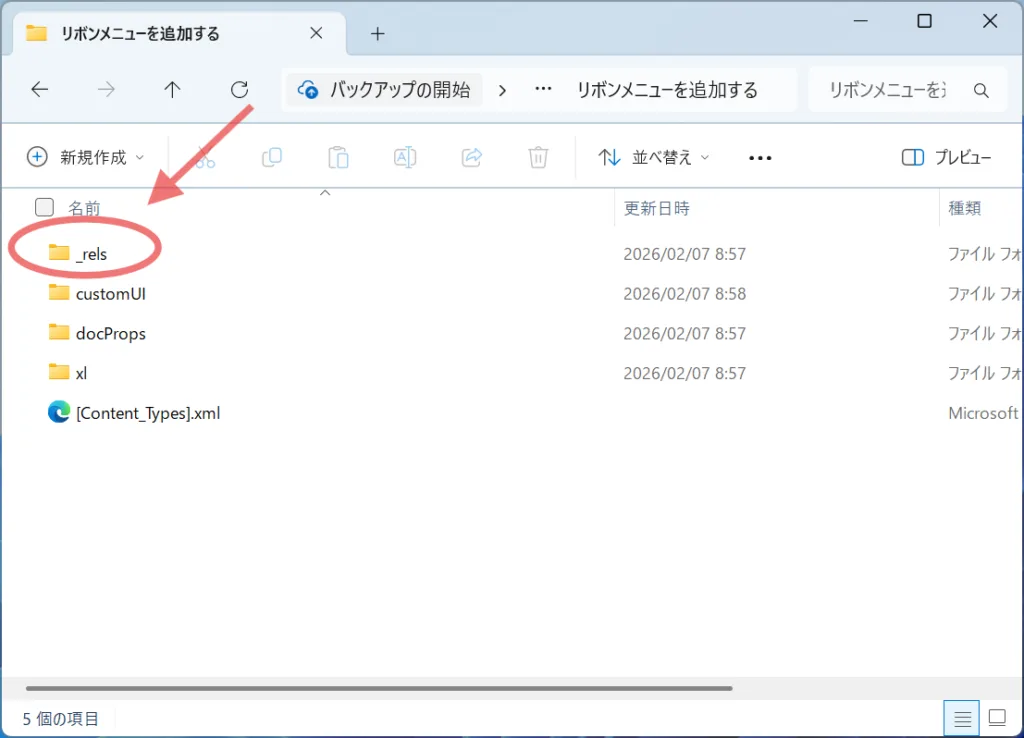Enable details view at bottom right

pyautogui.click(x=961, y=717)
